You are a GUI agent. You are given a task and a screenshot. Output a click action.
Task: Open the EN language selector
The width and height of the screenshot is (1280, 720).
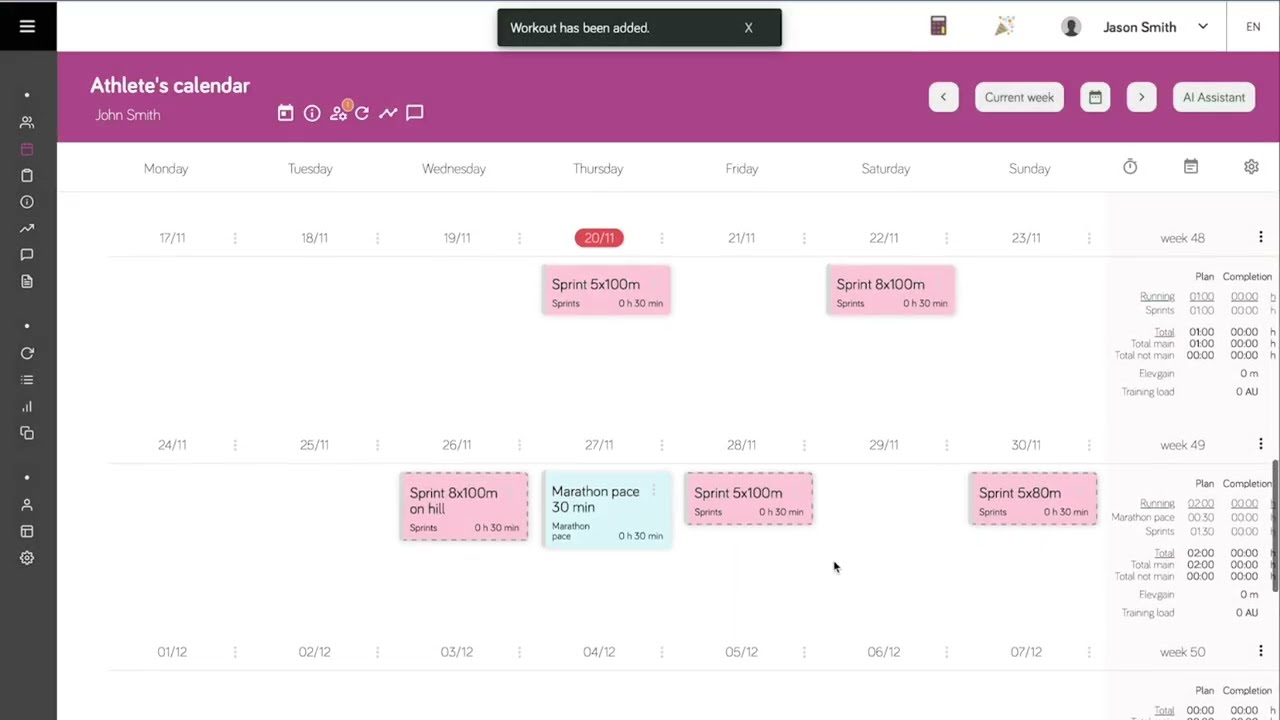1253,27
